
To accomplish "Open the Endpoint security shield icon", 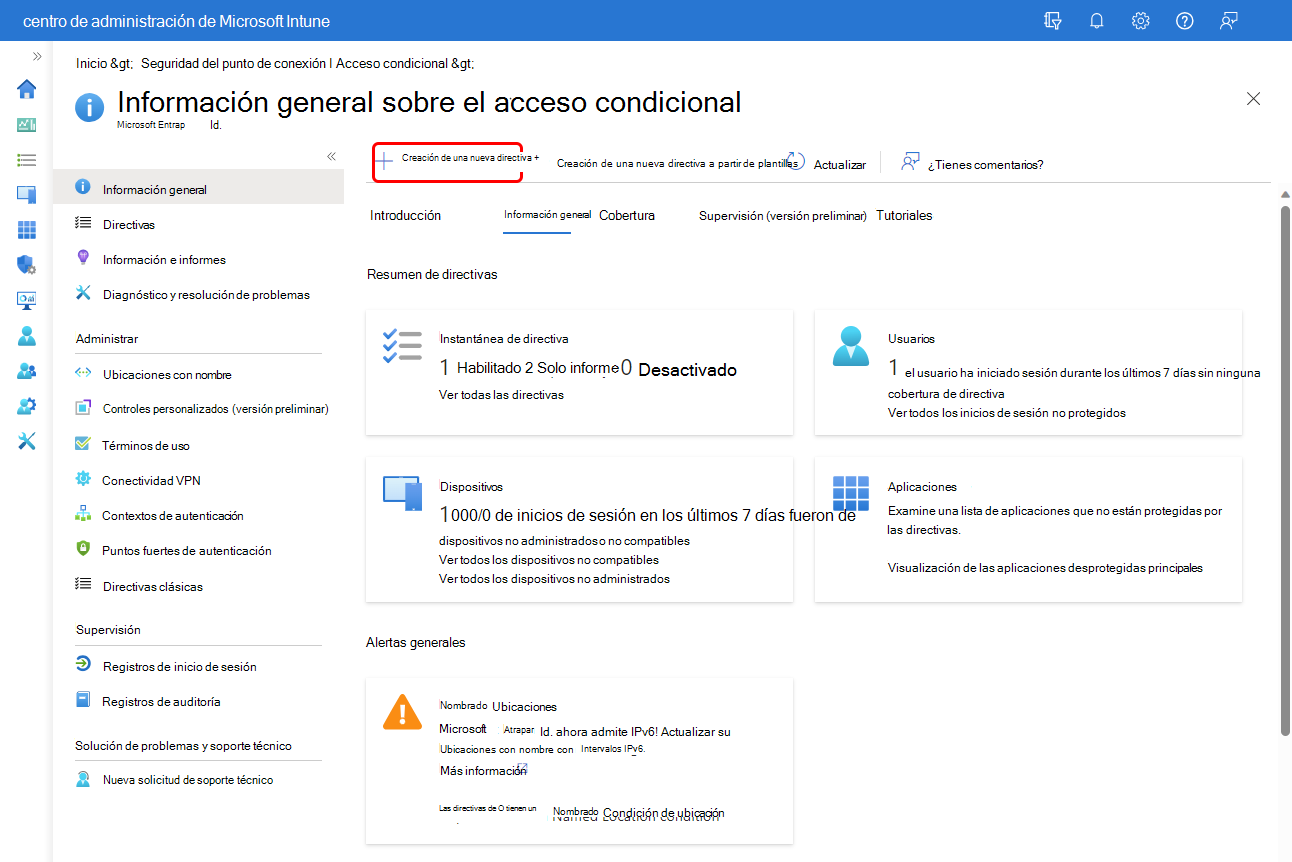I will click(27, 265).
